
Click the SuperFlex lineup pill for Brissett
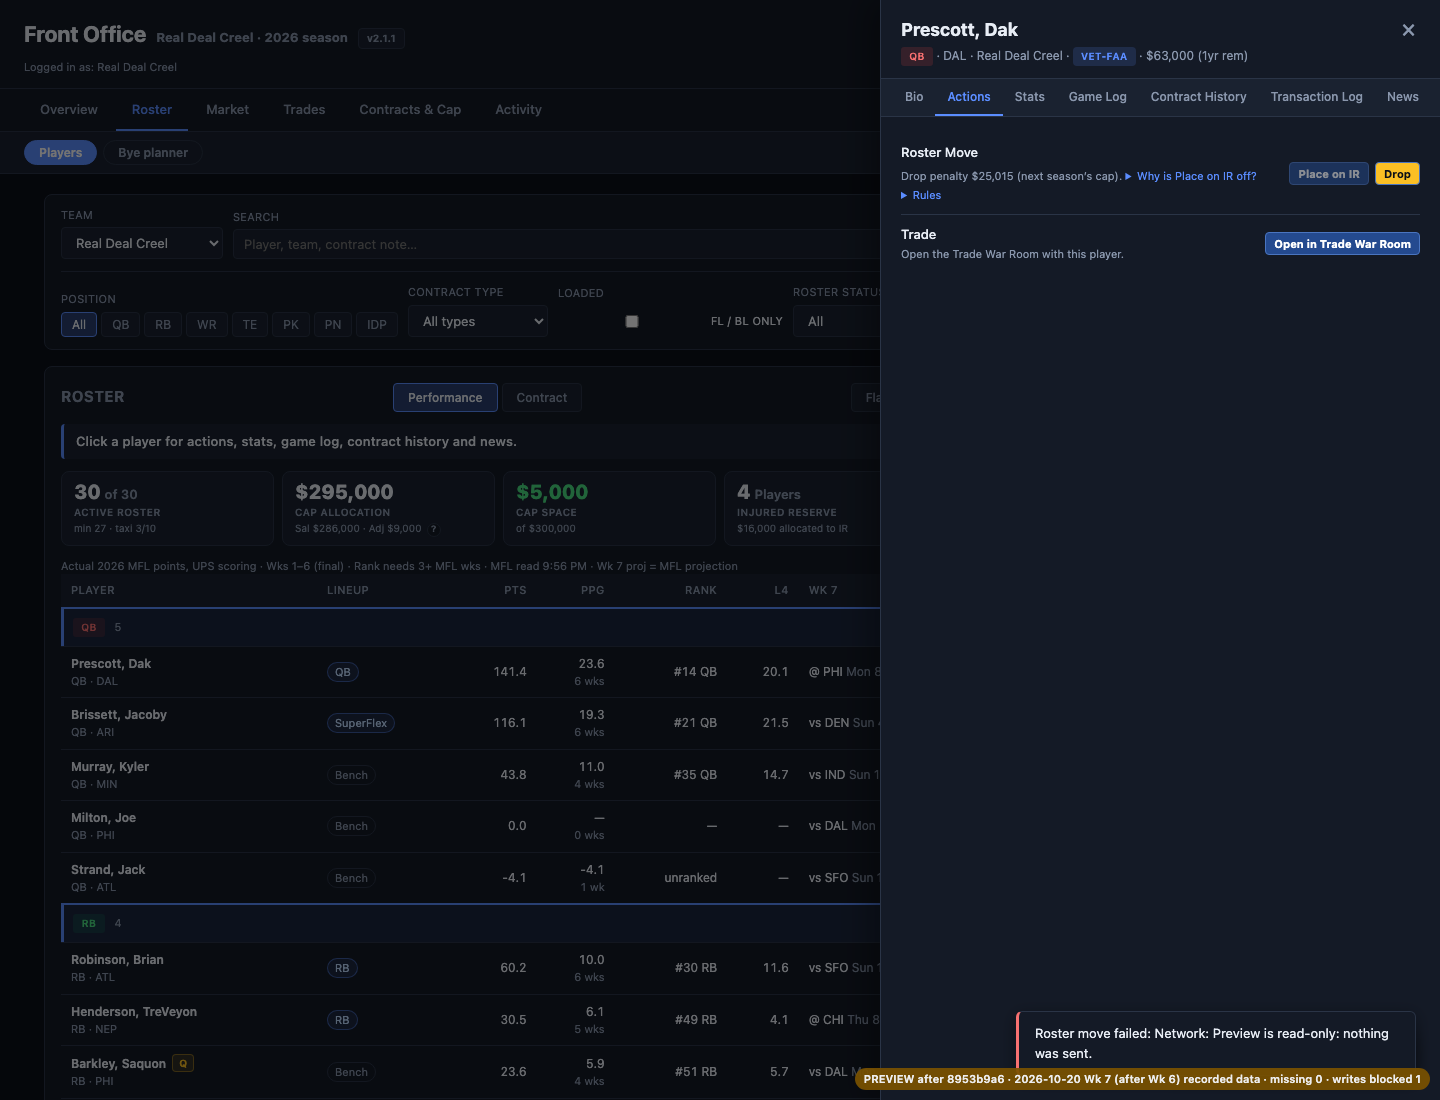point(361,723)
